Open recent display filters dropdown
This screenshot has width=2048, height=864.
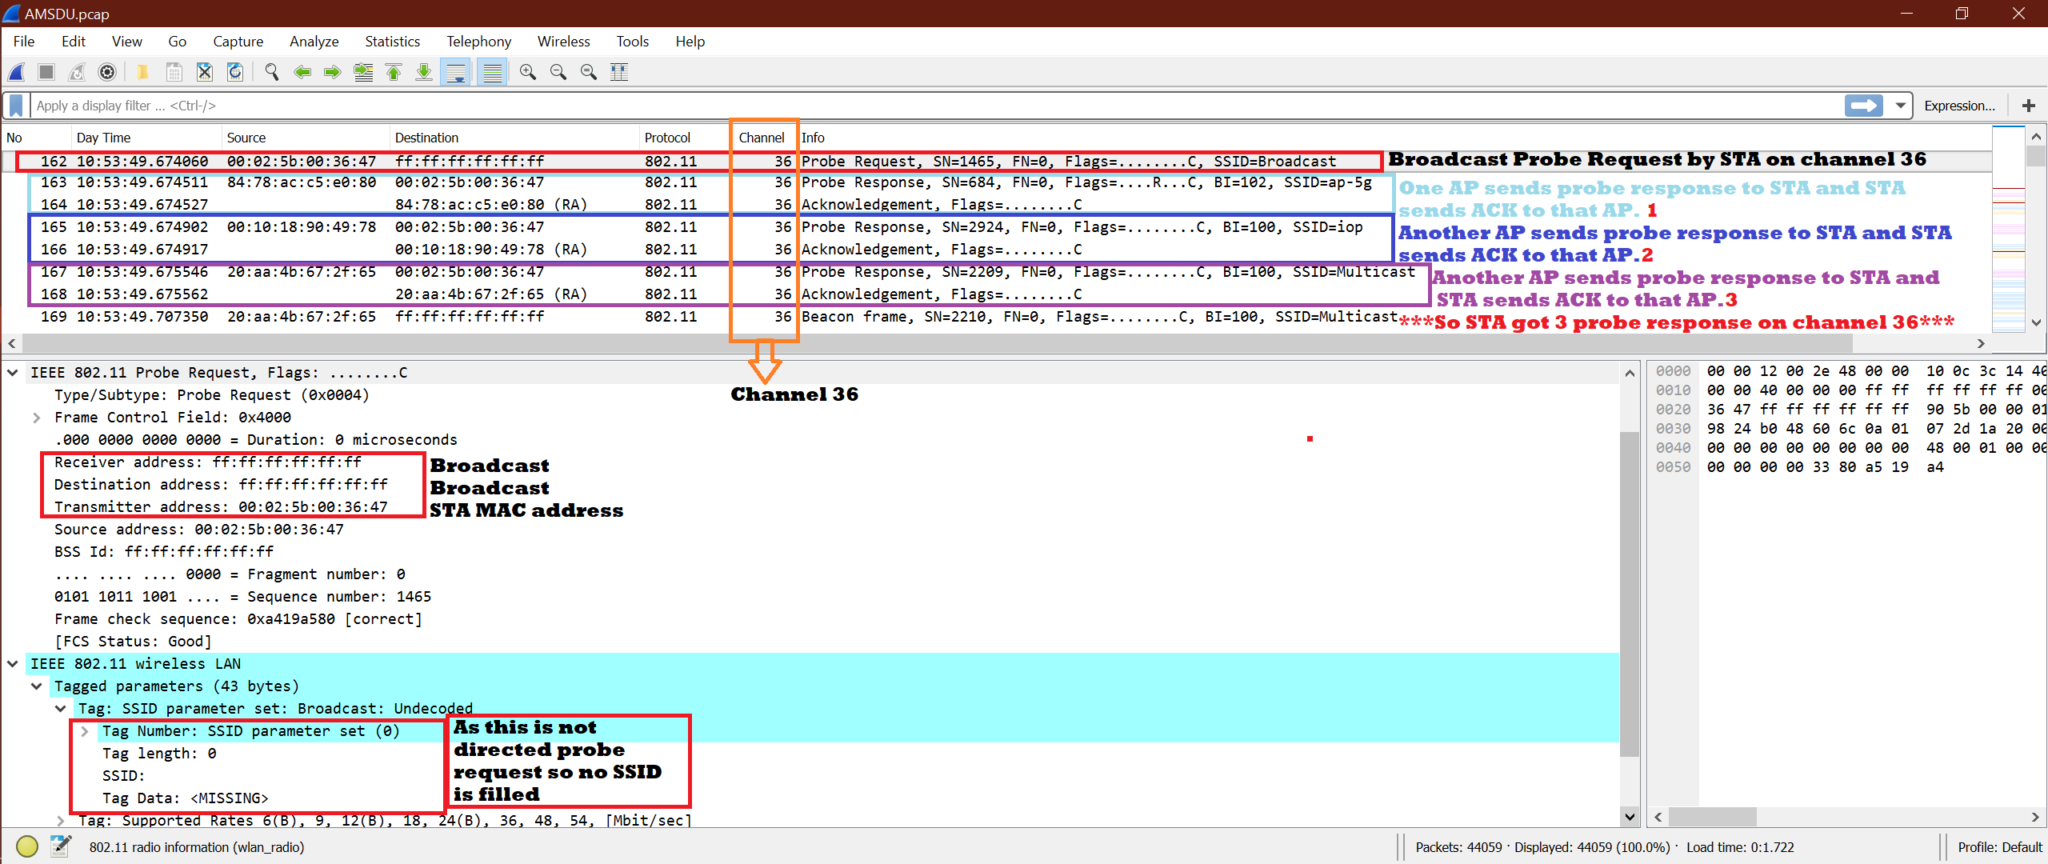point(1900,105)
